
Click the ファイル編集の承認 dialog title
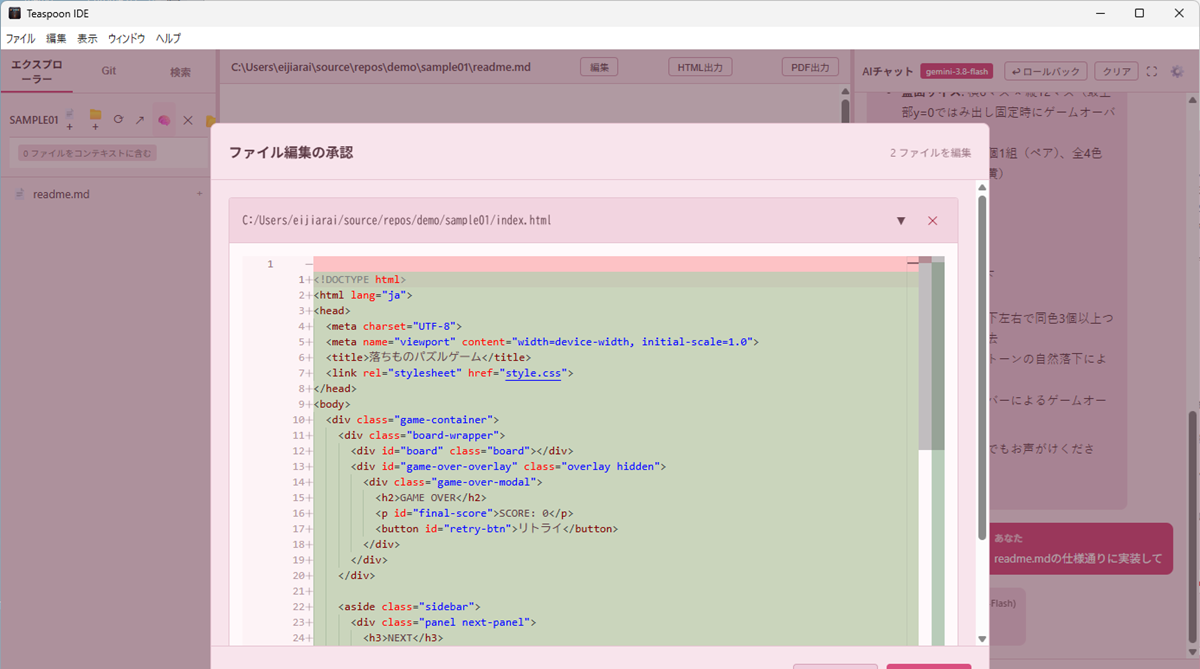pyautogui.click(x=291, y=152)
